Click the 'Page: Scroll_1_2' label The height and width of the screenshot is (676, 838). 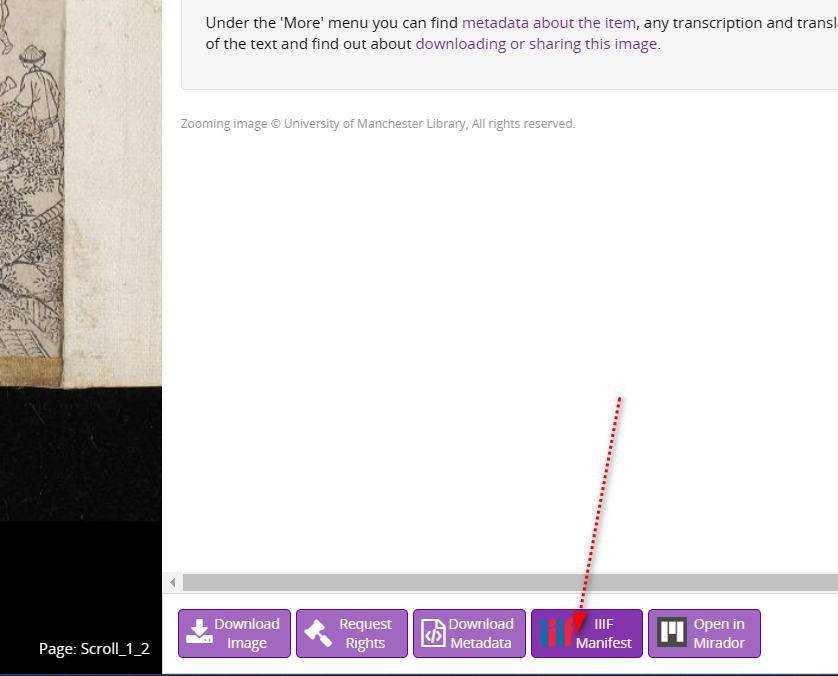(x=94, y=648)
